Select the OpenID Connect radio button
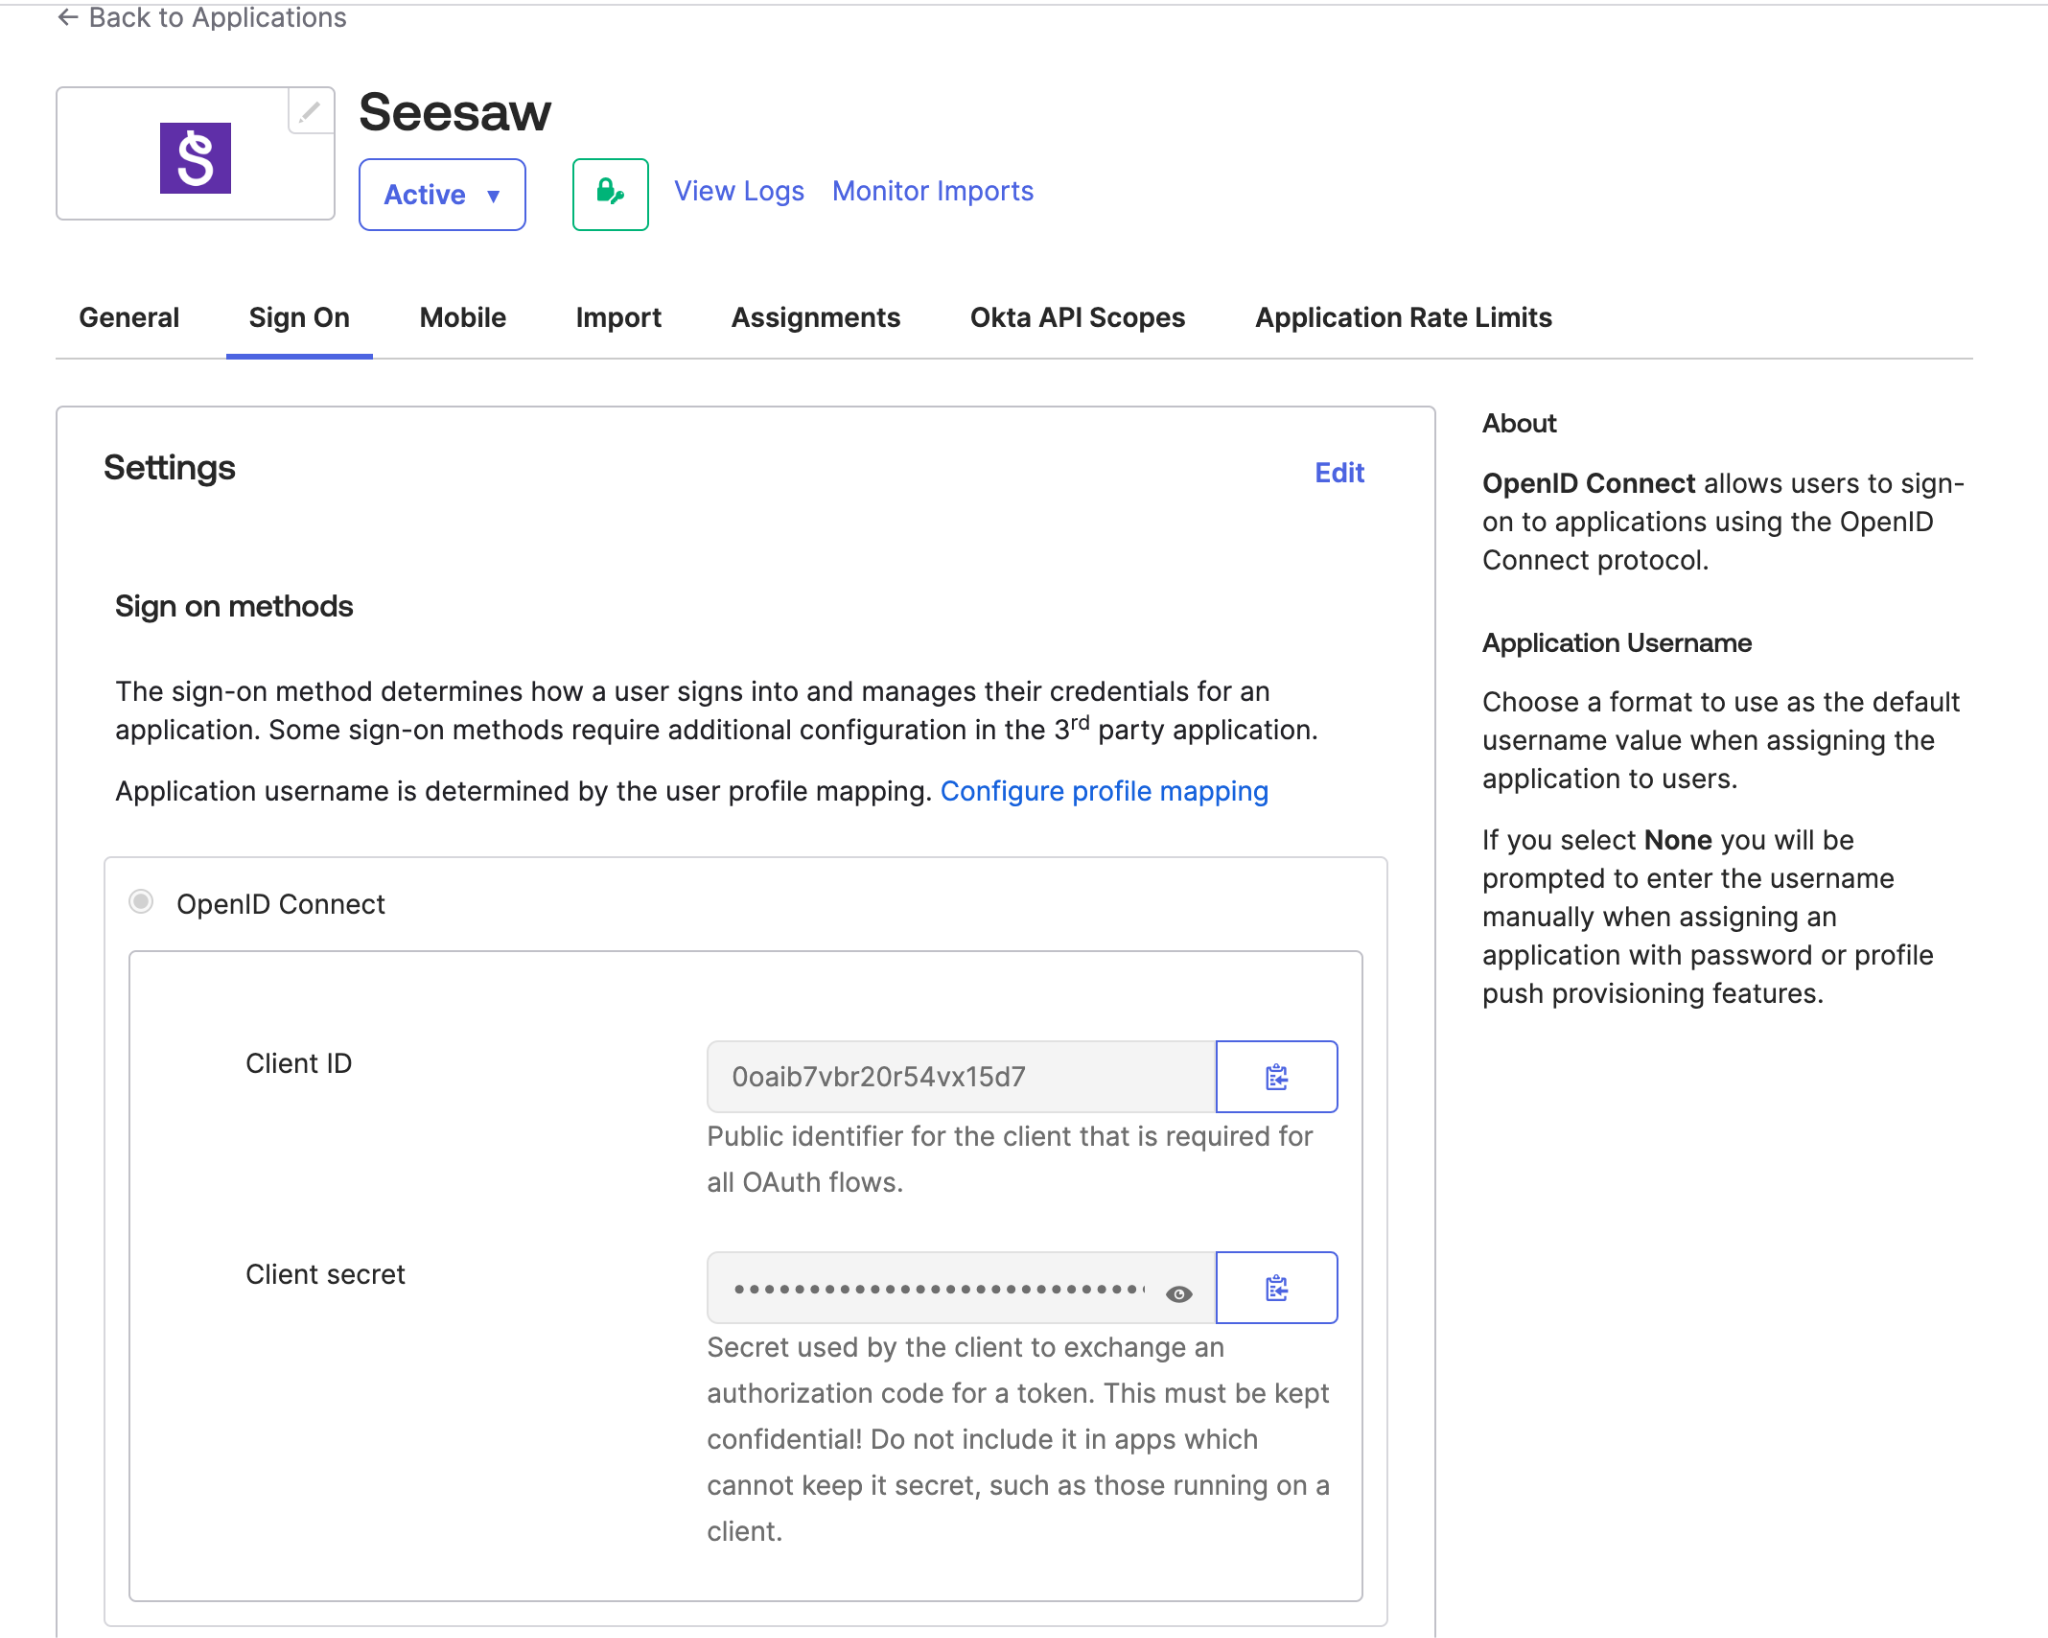Image resolution: width=2048 pixels, height=1638 pixels. [x=141, y=902]
